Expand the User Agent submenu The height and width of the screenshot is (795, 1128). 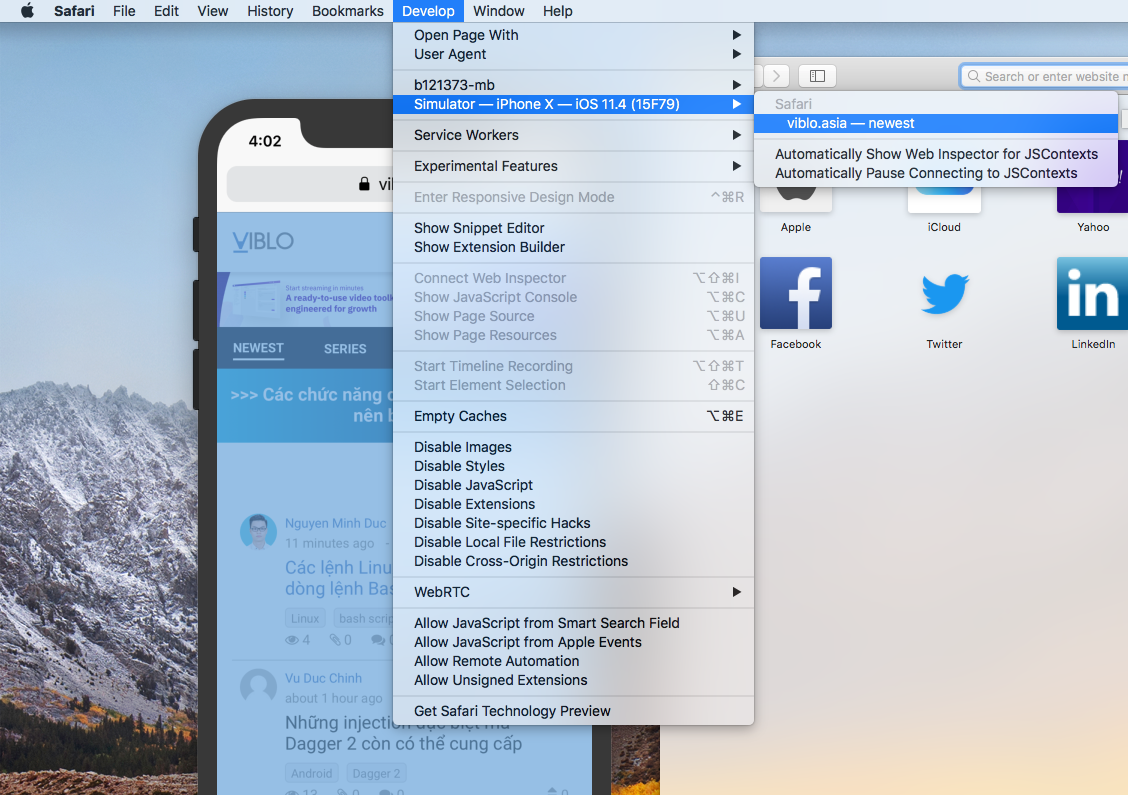[573, 54]
